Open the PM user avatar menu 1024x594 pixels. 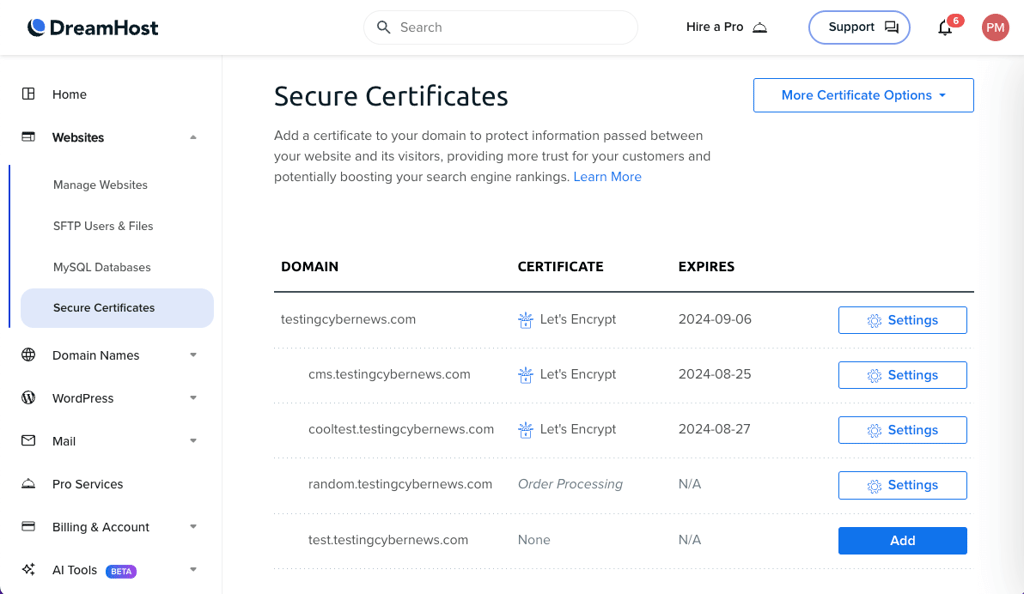(995, 27)
